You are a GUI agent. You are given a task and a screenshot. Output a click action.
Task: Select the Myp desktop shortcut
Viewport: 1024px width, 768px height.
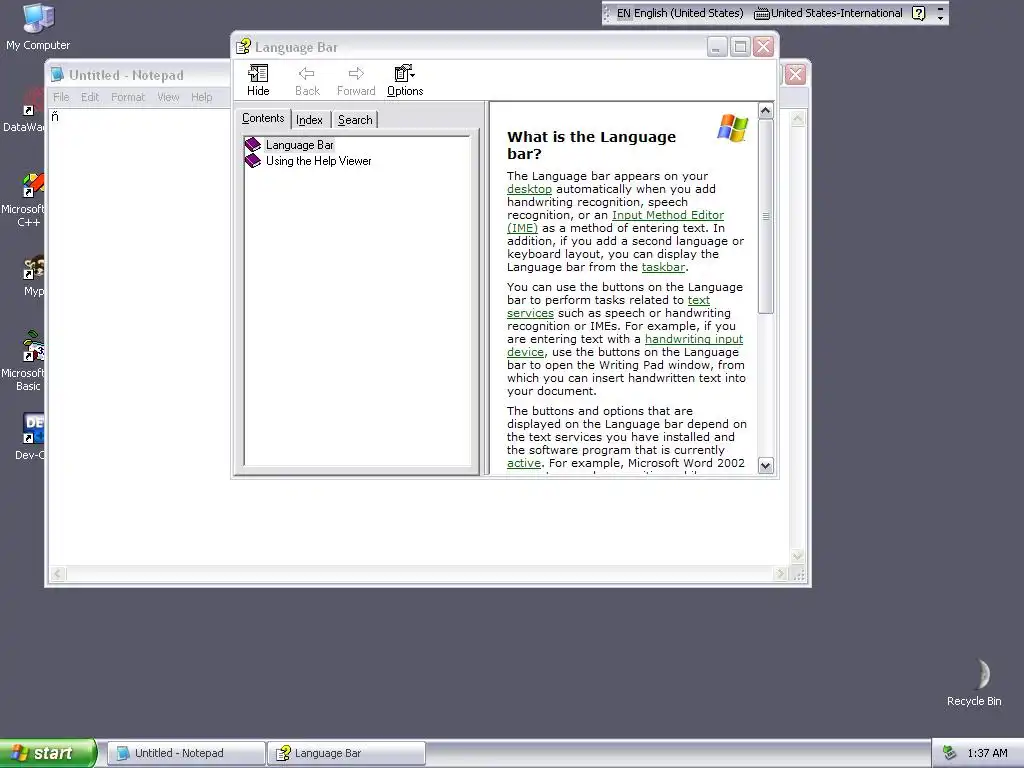click(x=33, y=276)
